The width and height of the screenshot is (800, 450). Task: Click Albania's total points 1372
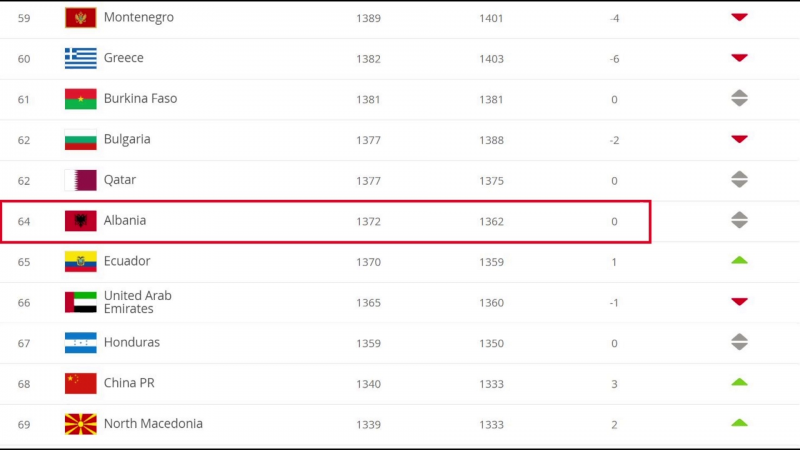click(368, 221)
